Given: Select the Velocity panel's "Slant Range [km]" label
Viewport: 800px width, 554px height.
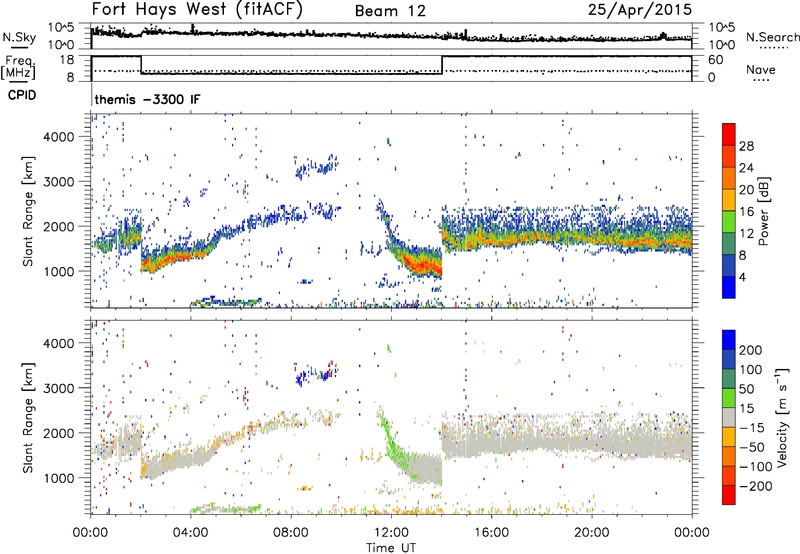Looking at the screenshot, I should point(28,417).
